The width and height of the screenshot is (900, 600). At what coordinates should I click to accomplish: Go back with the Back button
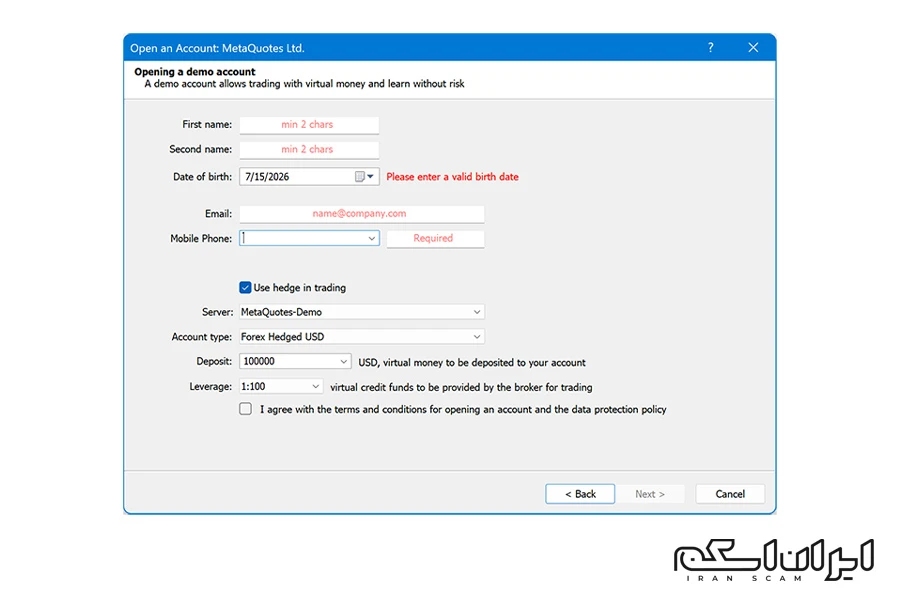tap(580, 494)
